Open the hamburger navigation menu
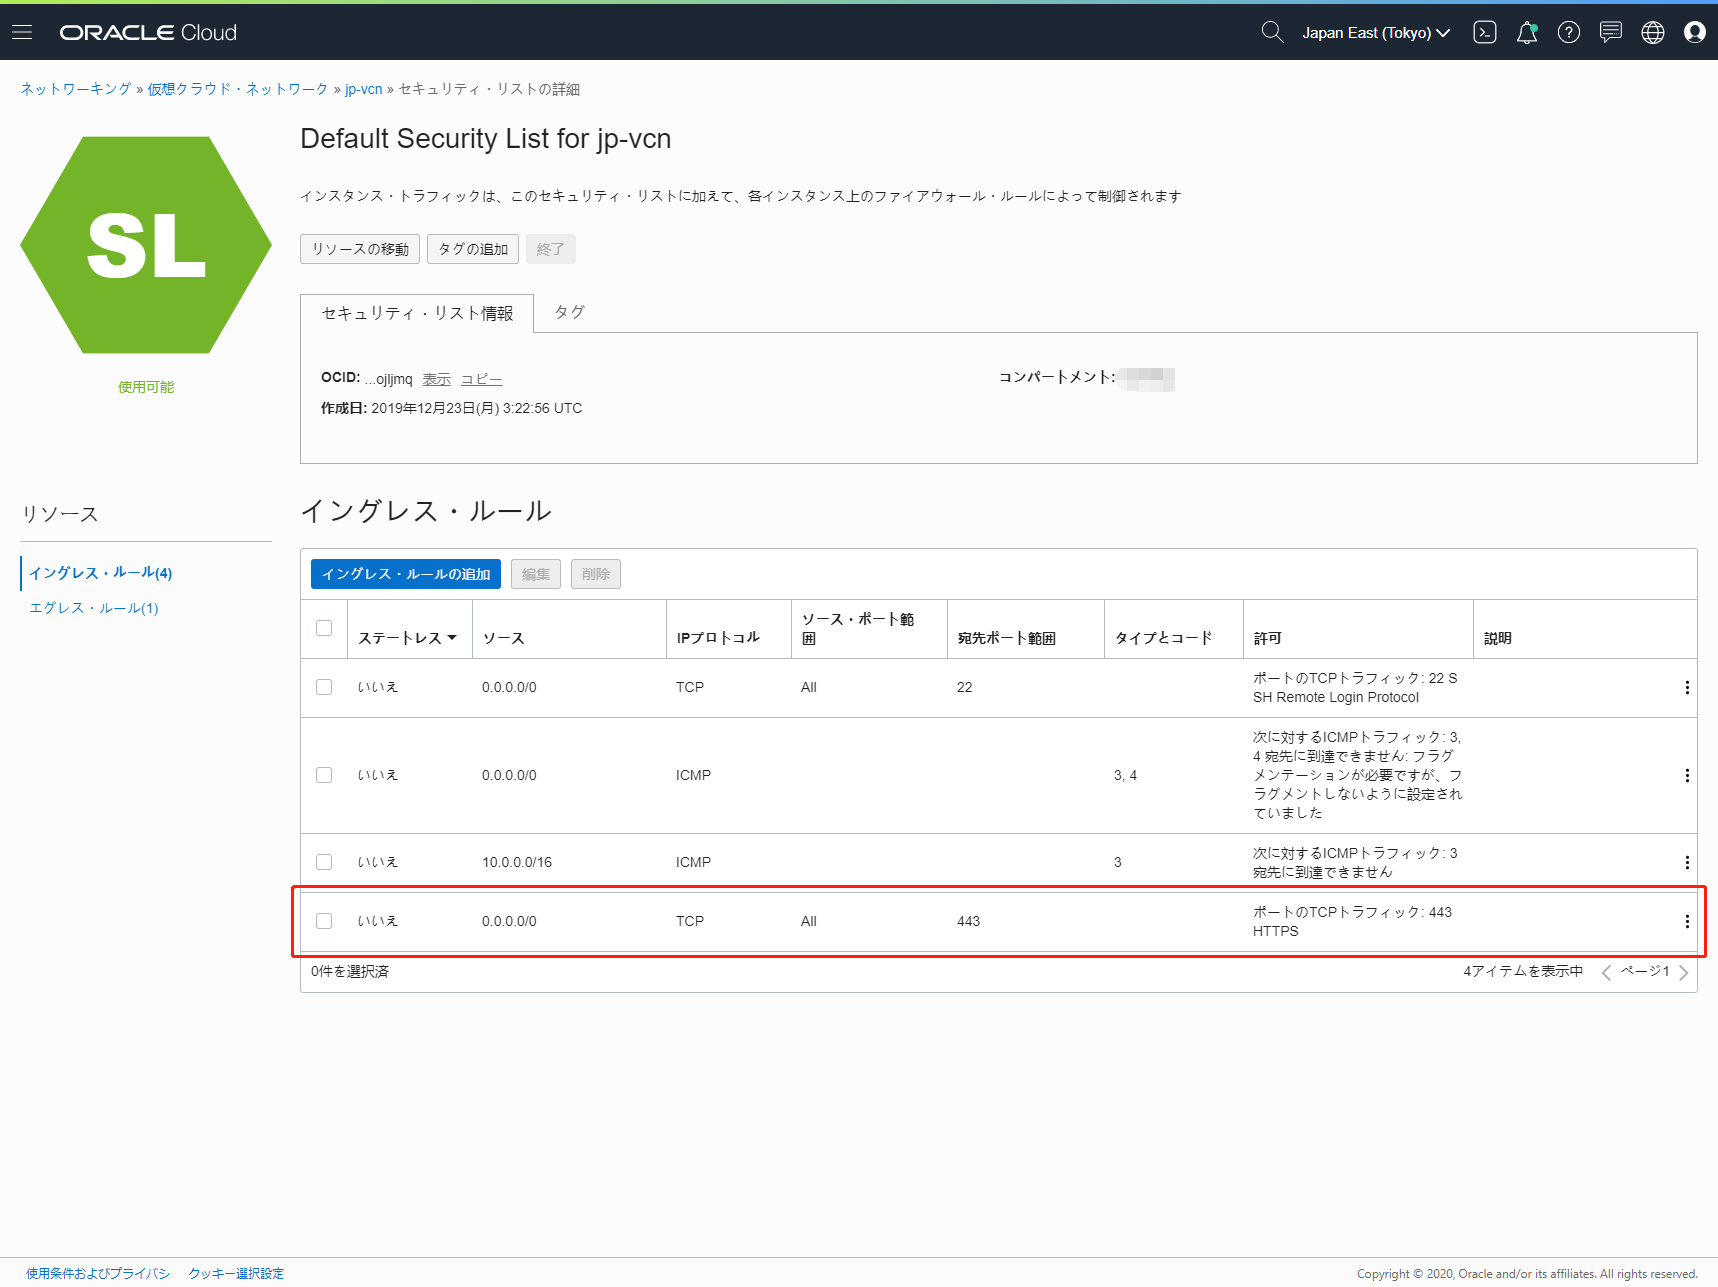 tap(22, 32)
